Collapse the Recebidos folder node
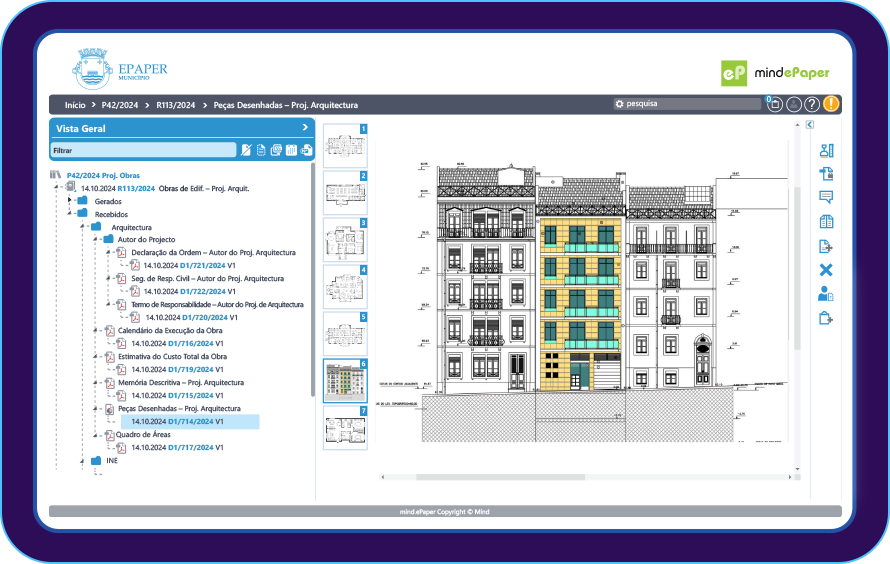890x564 pixels. click(70, 214)
